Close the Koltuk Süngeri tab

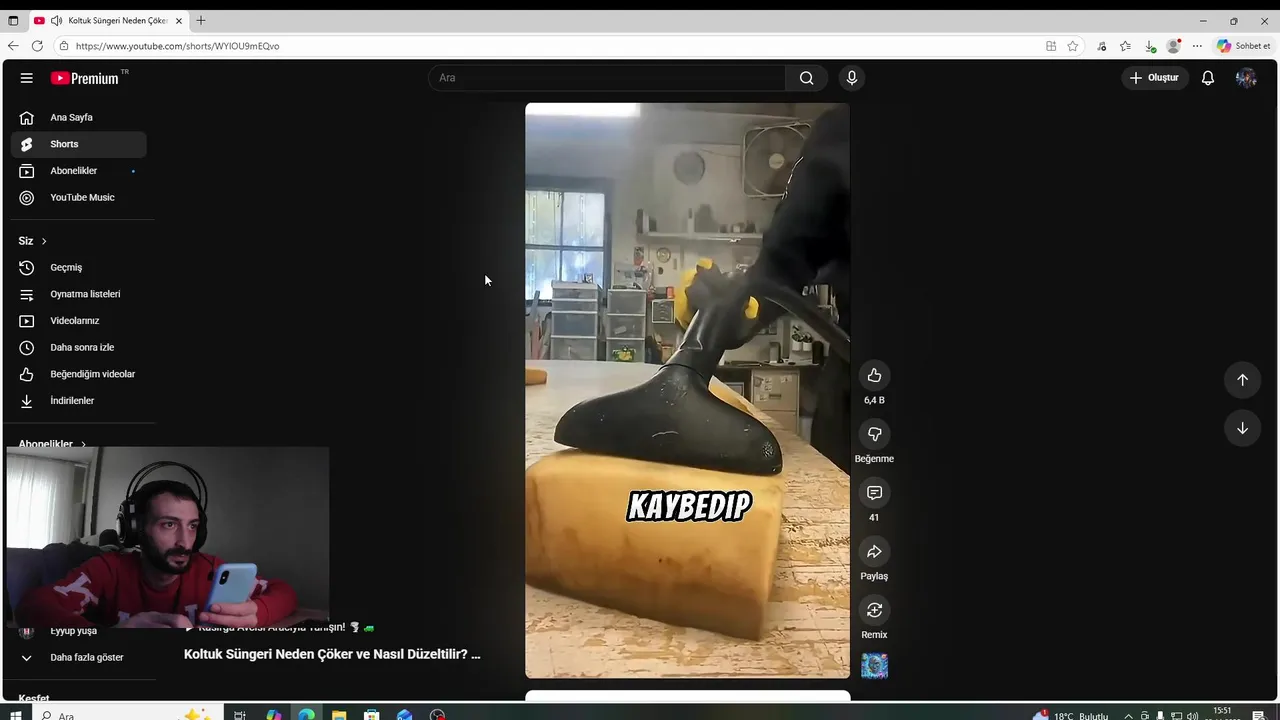(179, 20)
